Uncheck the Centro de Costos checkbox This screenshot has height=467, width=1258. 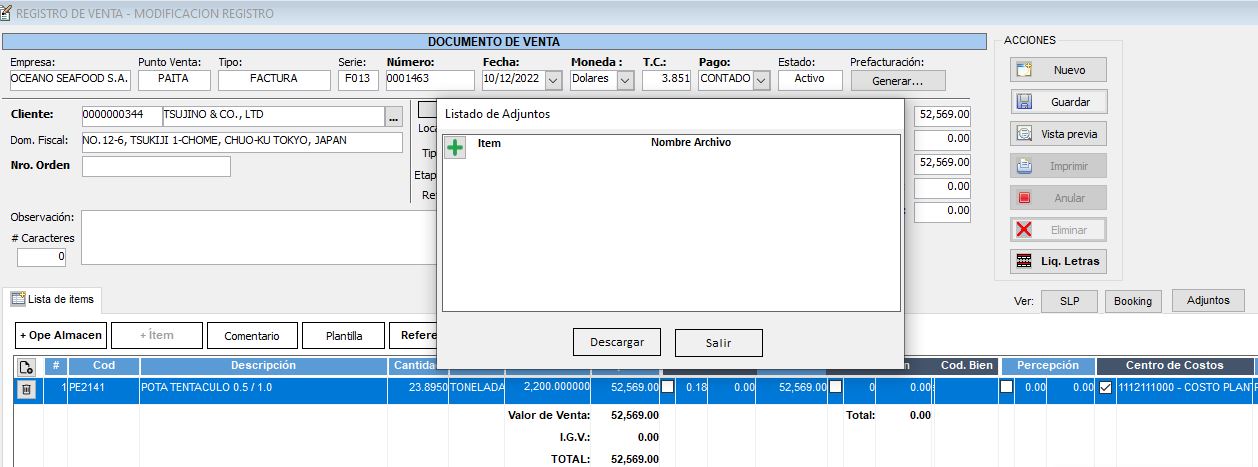point(1105,387)
